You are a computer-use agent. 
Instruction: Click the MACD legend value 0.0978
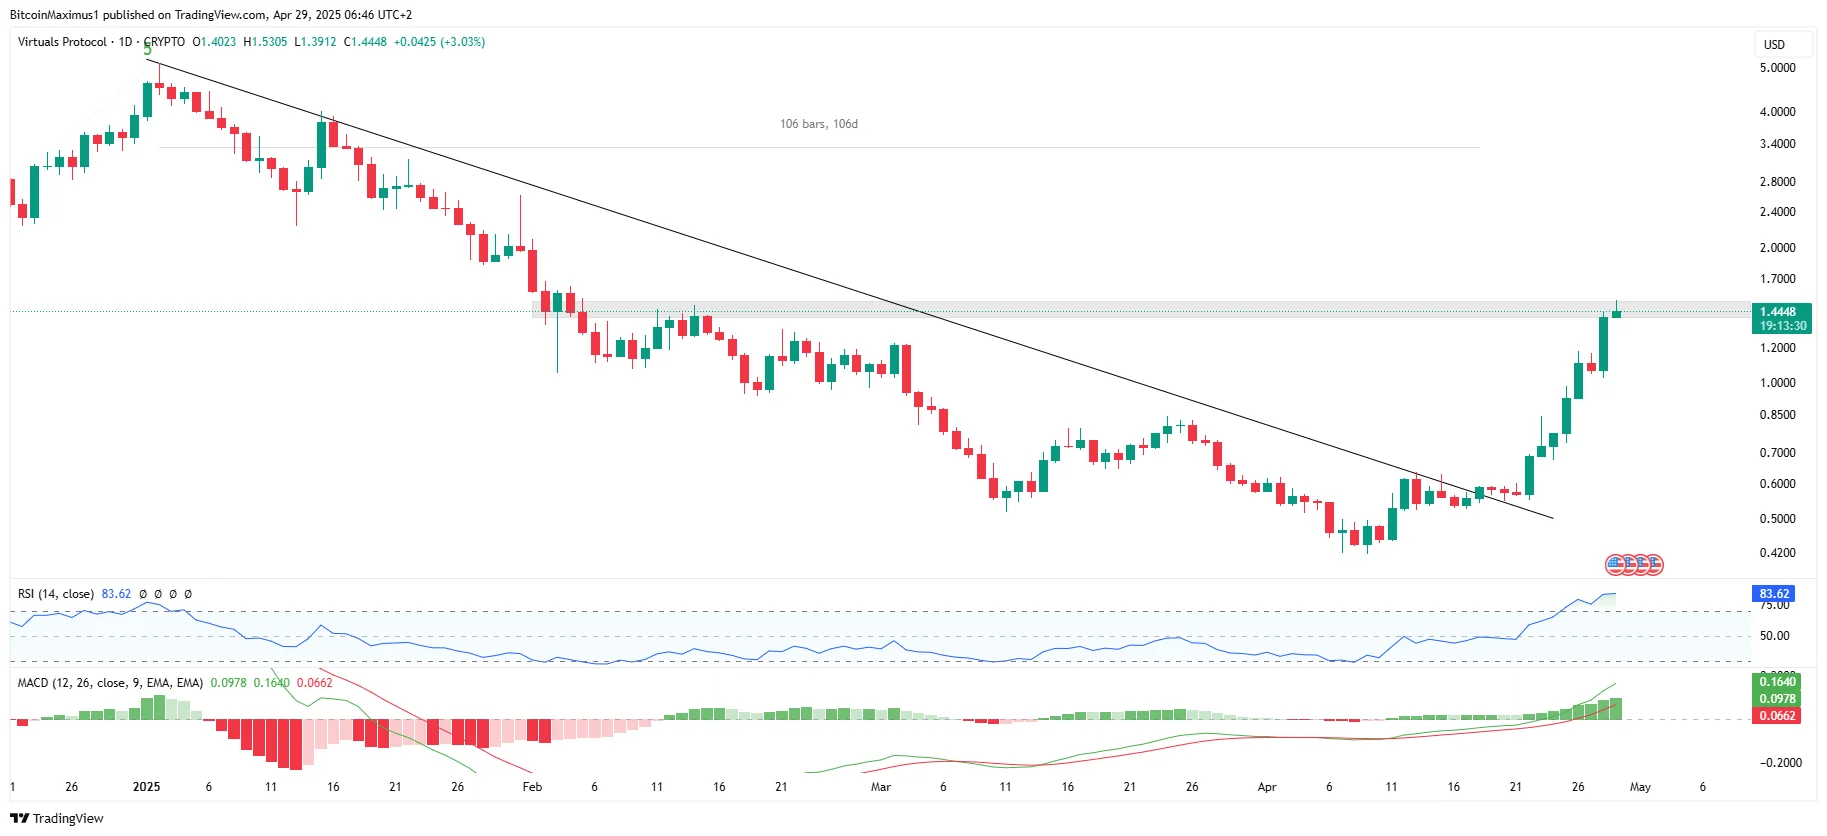(x=228, y=683)
